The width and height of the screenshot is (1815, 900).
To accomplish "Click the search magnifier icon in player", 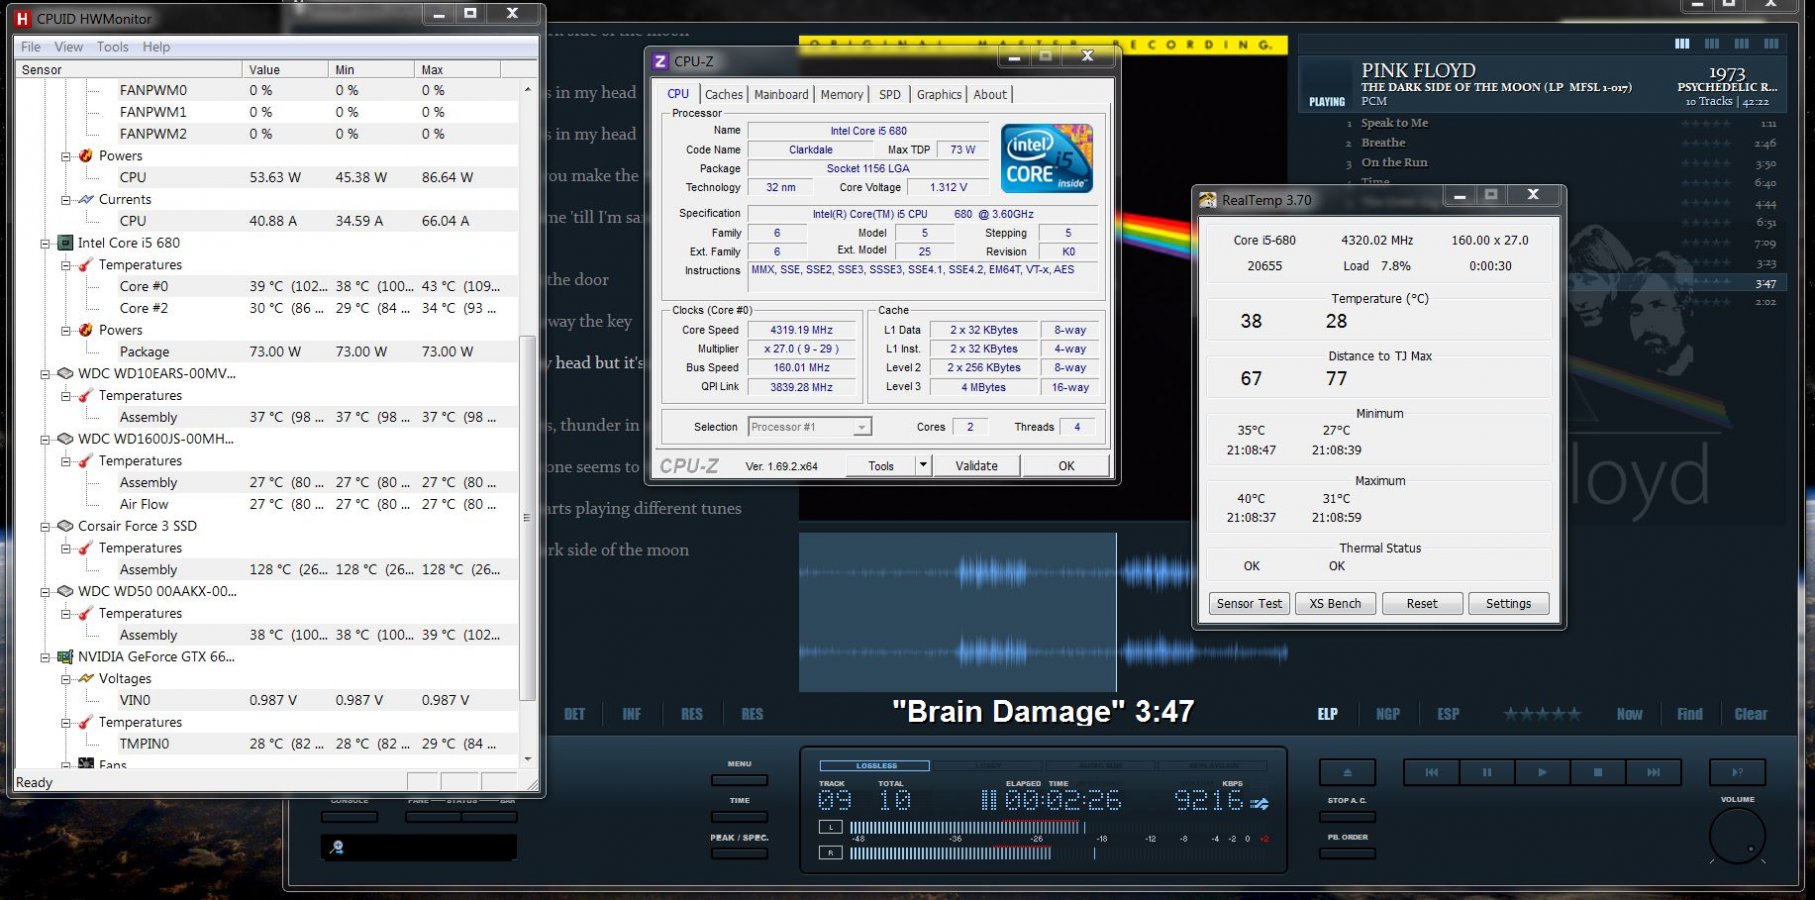I will pyautogui.click(x=337, y=847).
